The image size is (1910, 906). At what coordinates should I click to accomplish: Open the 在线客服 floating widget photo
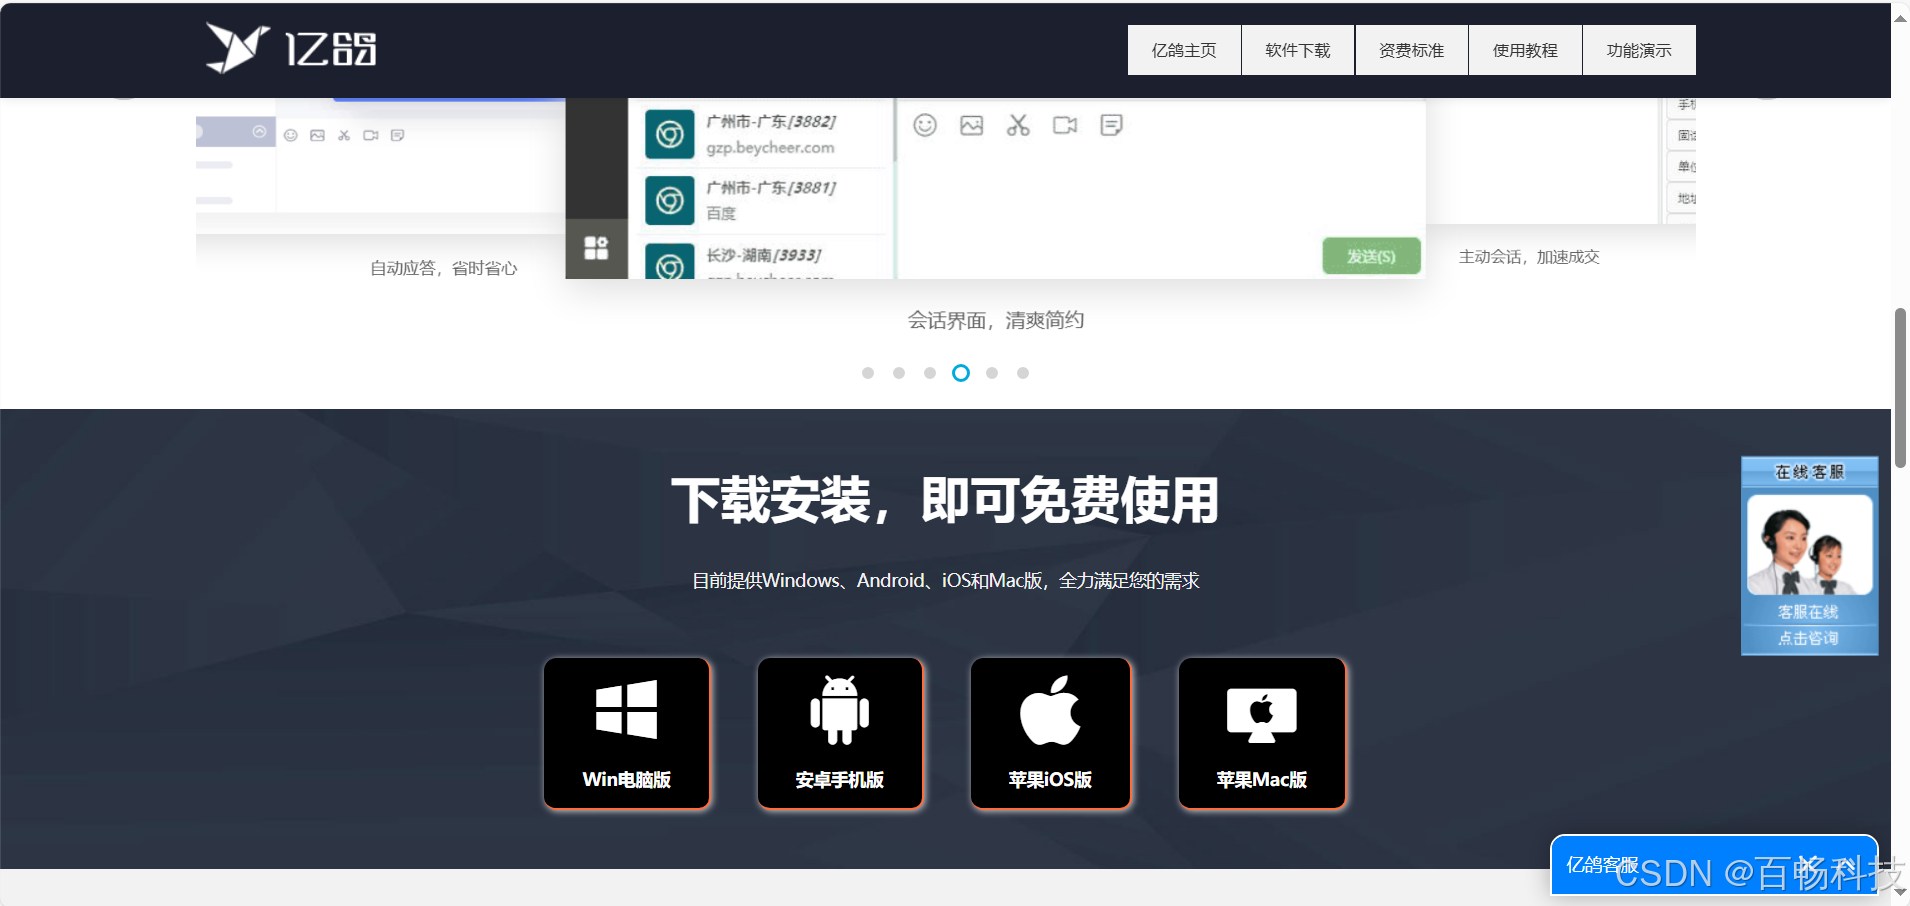coord(1810,545)
